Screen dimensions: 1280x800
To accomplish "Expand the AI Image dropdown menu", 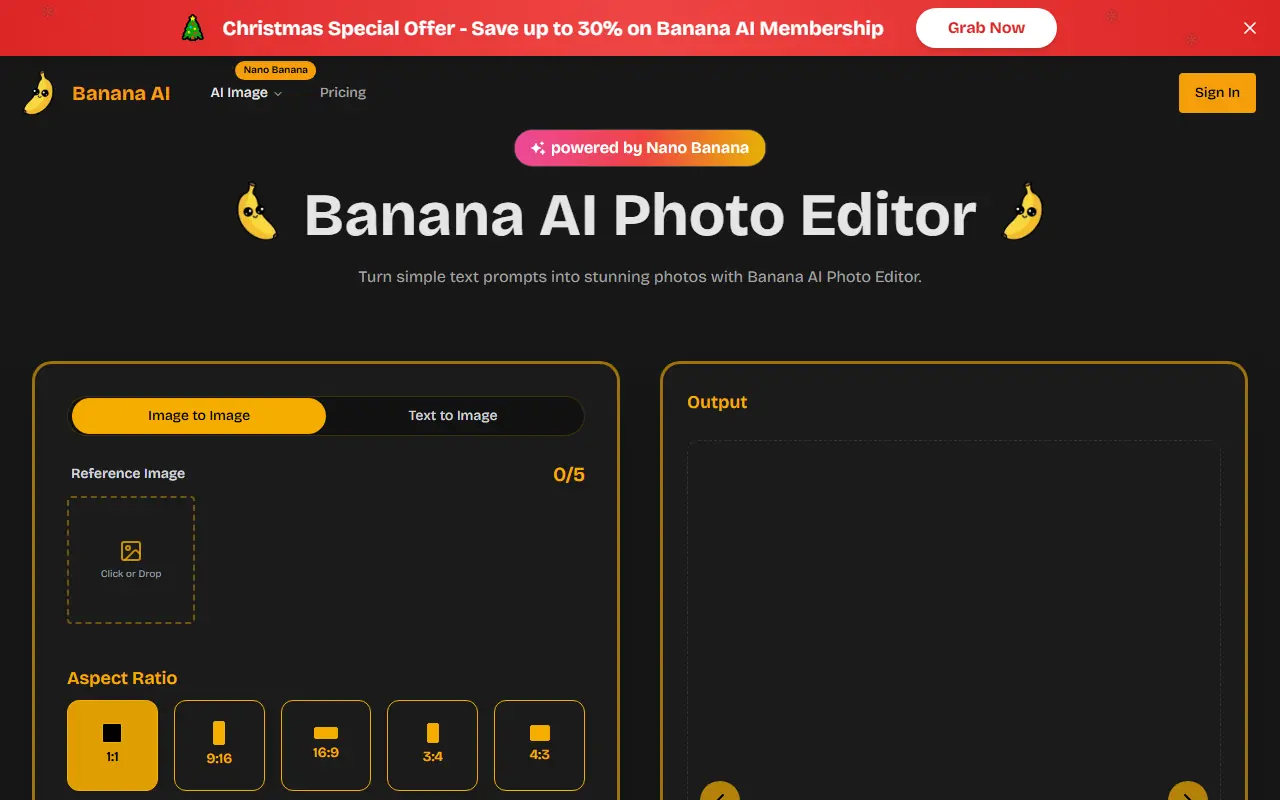I will coord(246,92).
